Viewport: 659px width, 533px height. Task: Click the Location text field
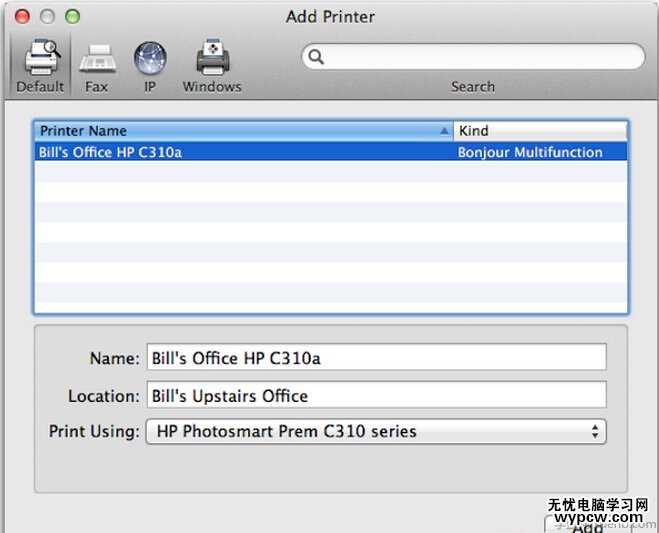pos(376,395)
